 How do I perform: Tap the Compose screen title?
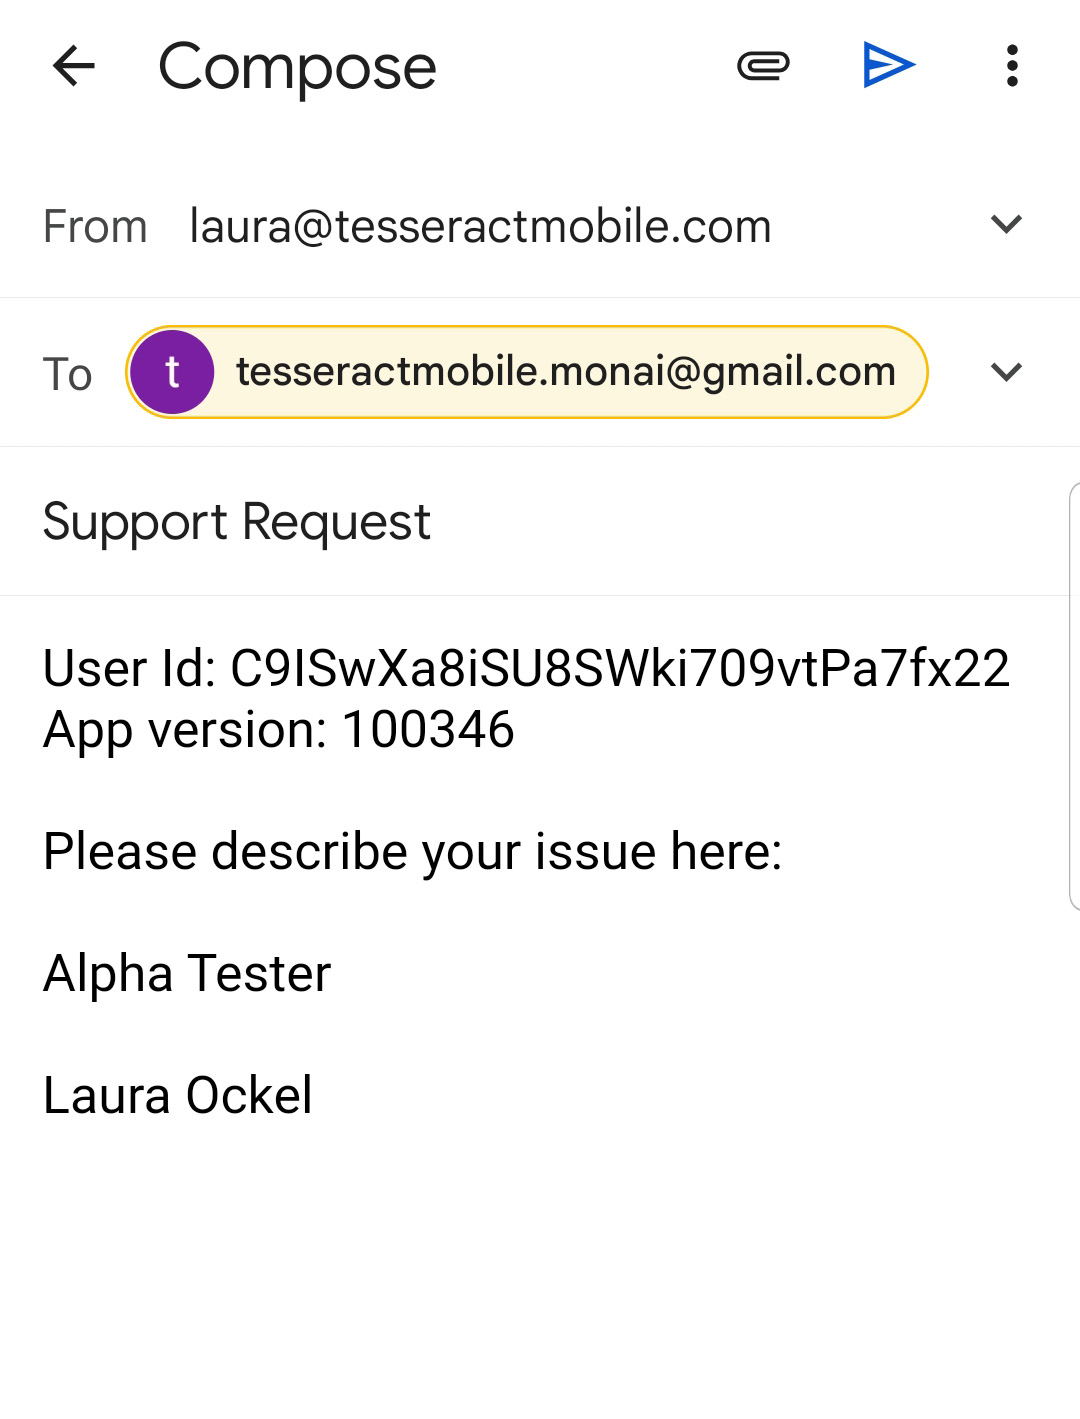(297, 67)
